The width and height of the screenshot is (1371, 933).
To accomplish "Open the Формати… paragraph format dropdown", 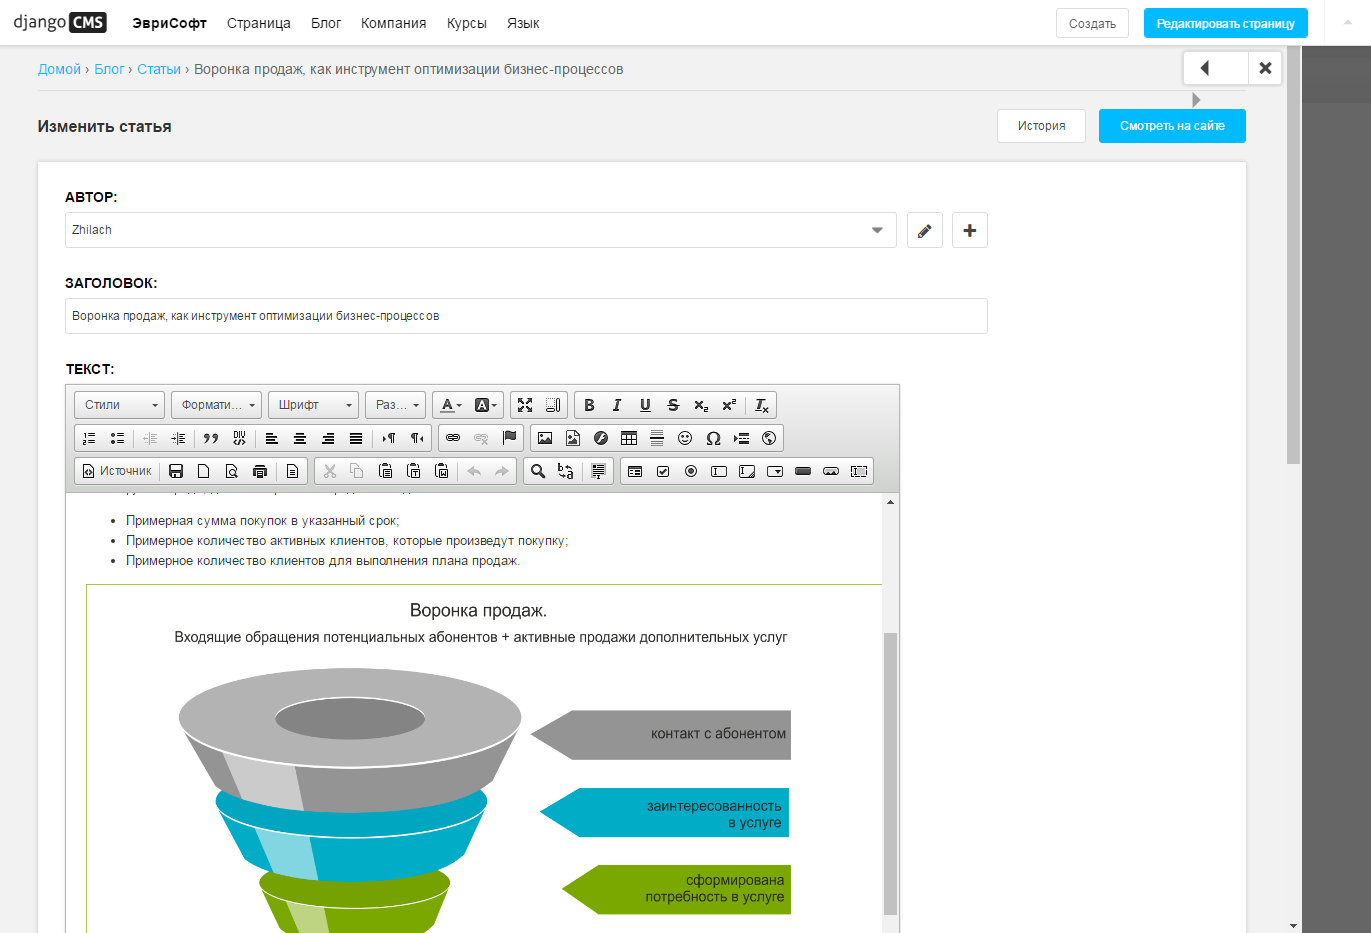I will point(216,405).
